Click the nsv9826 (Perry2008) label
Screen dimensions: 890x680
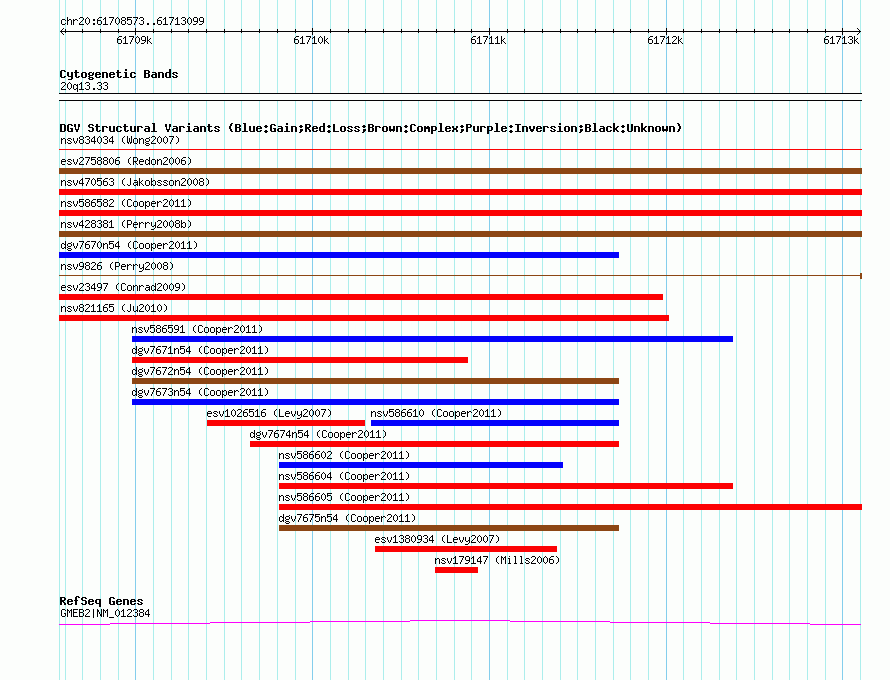click(x=117, y=266)
